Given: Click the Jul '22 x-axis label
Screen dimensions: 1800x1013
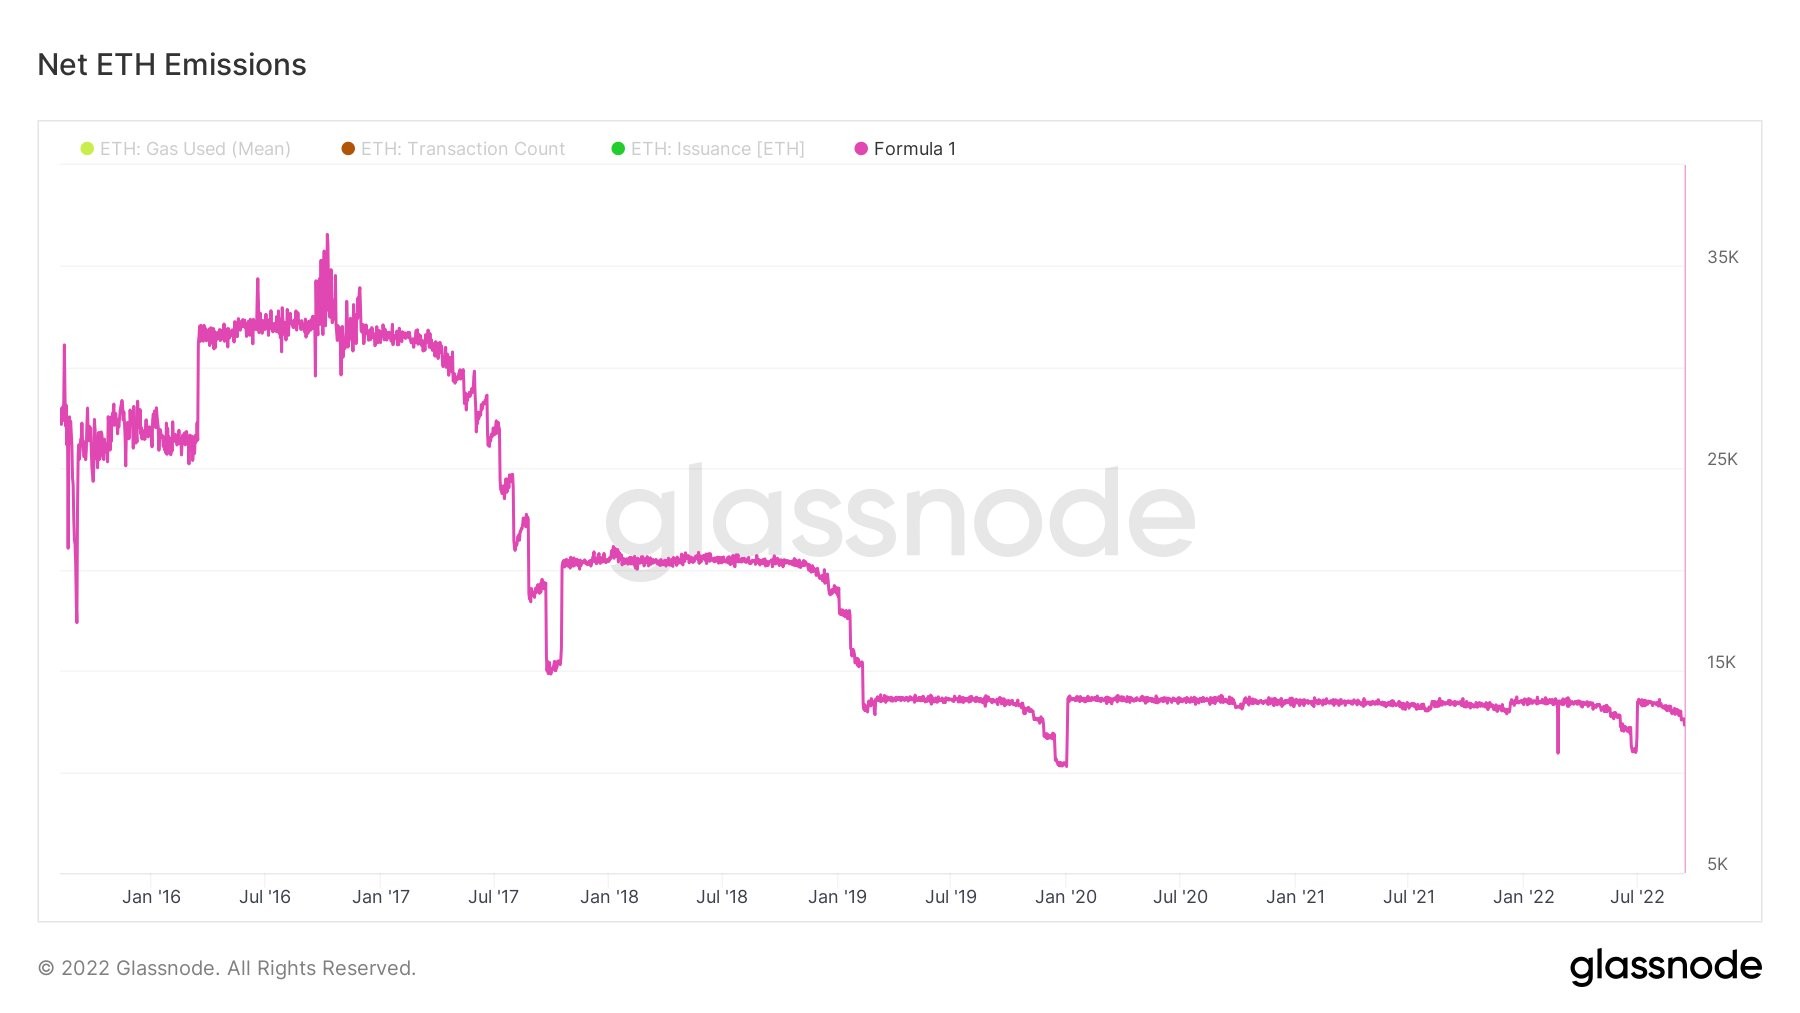Looking at the screenshot, I should (1637, 897).
